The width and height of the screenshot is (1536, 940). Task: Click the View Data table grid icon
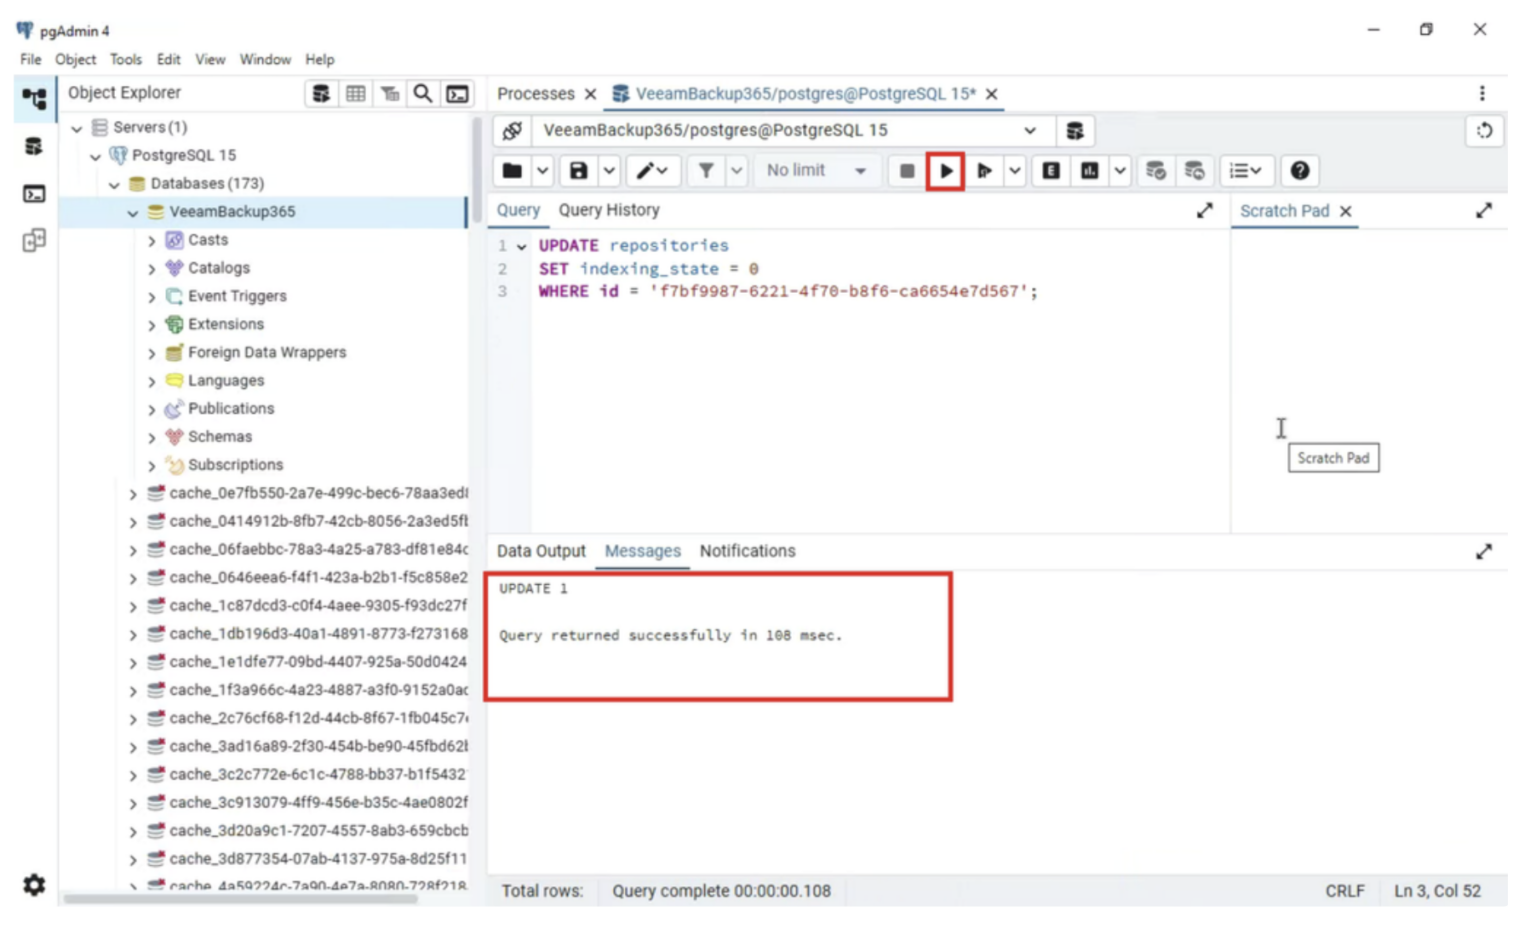(x=355, y=94)
